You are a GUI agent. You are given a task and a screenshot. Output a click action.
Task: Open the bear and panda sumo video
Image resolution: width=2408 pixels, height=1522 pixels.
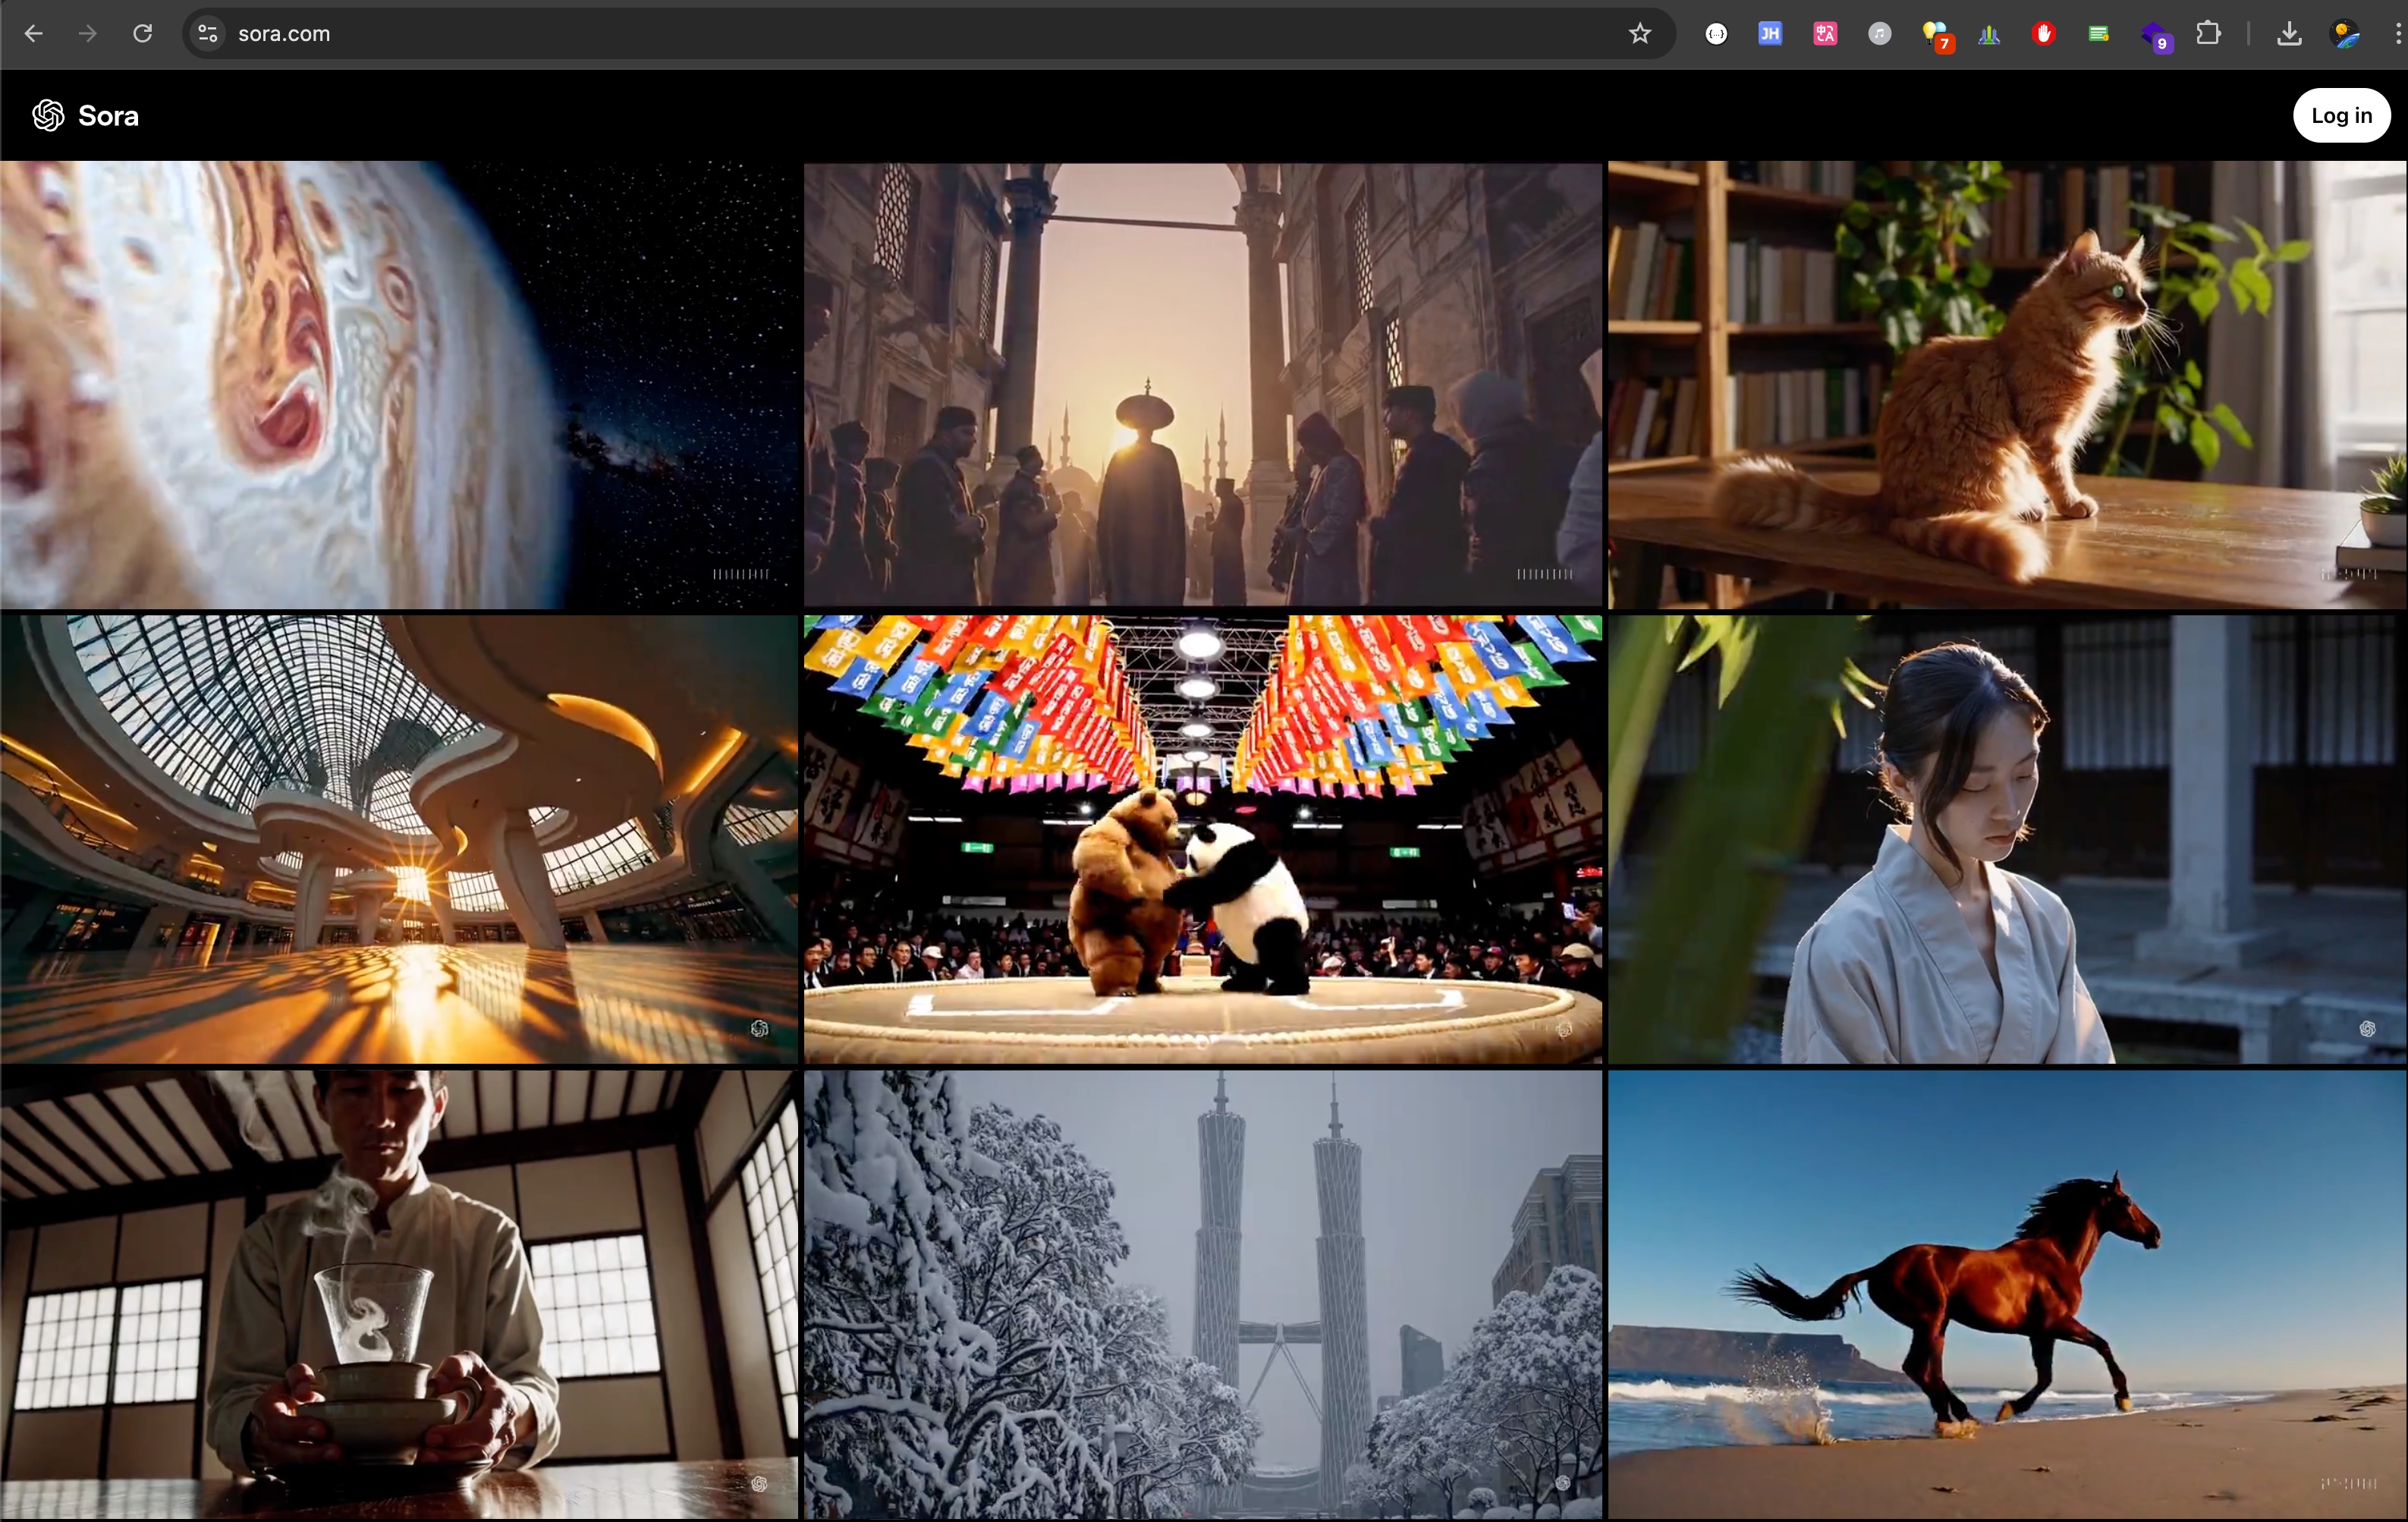pos(1203,839)
